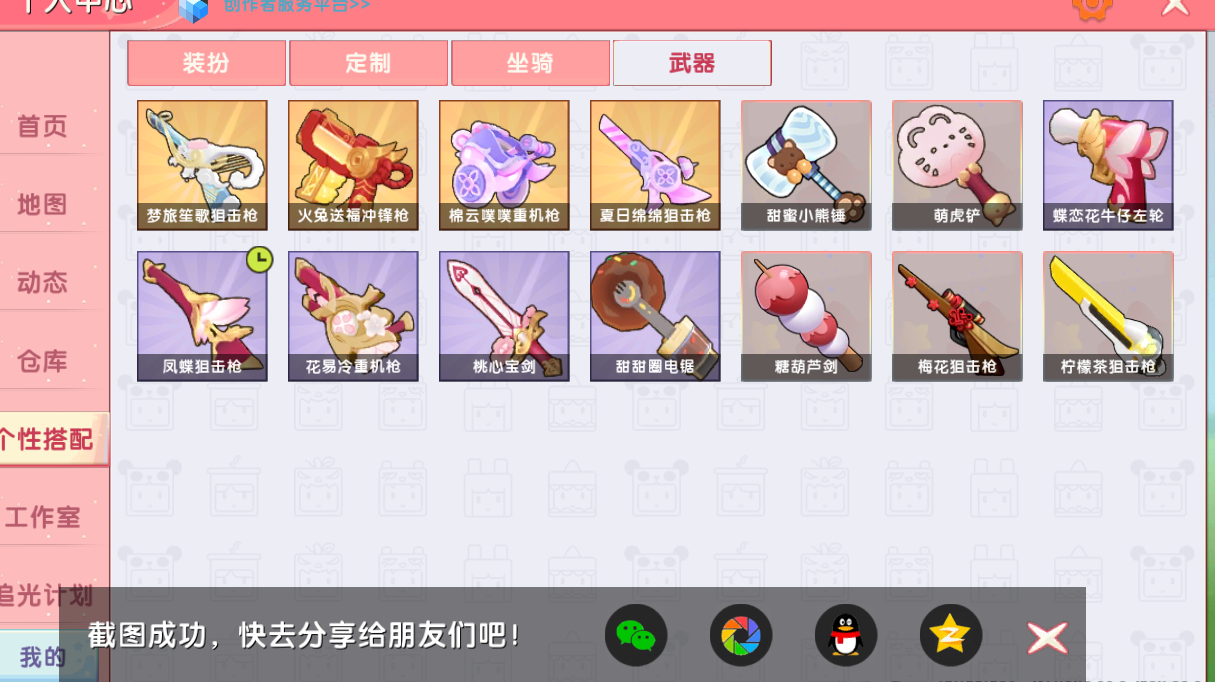Image resolution: width=1215 pixels, height=682 pixels.
Task: Pick the 糖葫芦剑 weapon
Action: coord(806,316)
